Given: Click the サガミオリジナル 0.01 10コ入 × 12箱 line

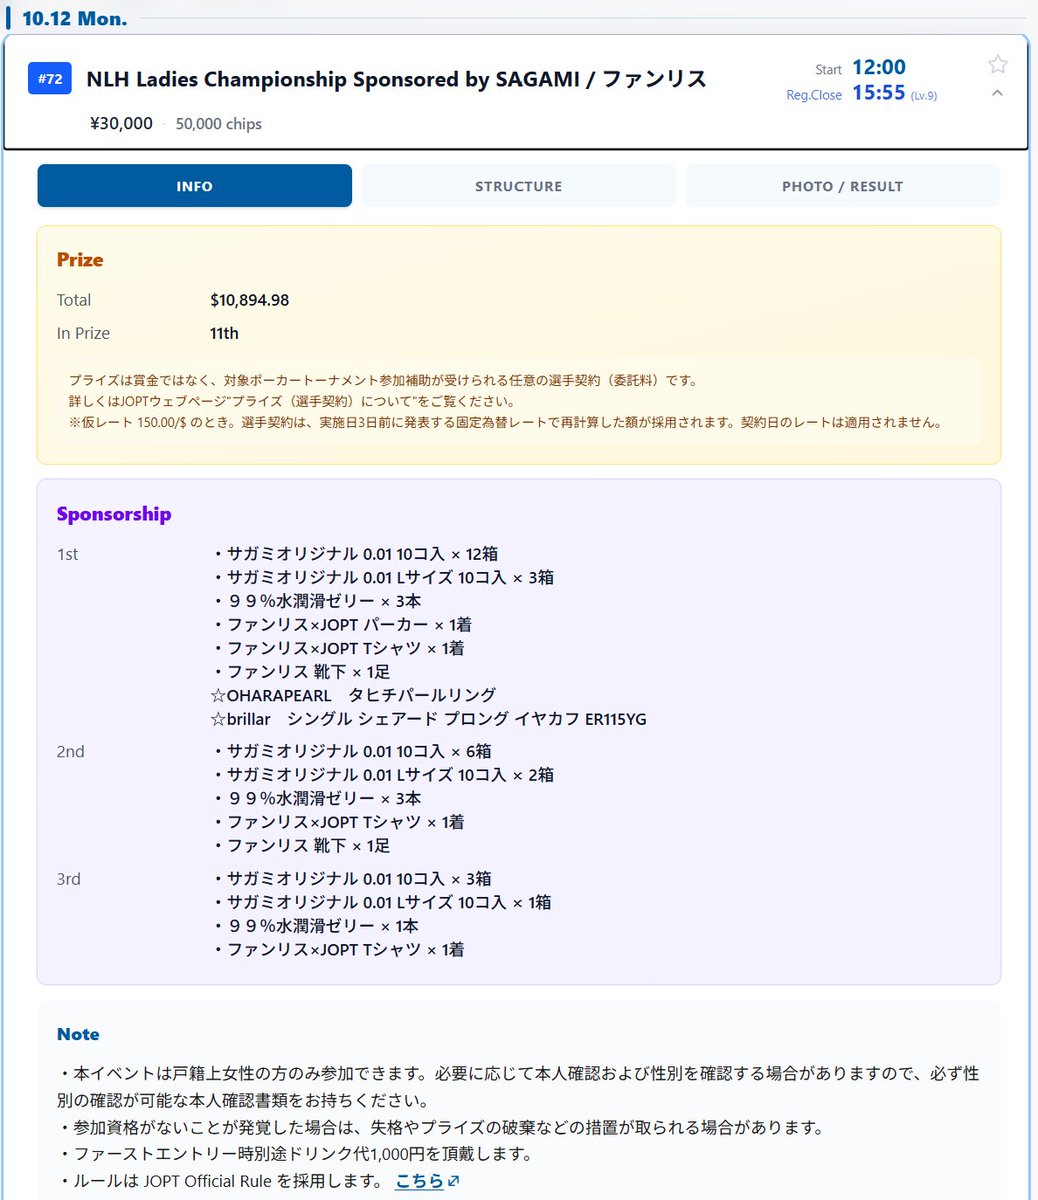Looking at the screenshot, I should click(x=354, y=554).
